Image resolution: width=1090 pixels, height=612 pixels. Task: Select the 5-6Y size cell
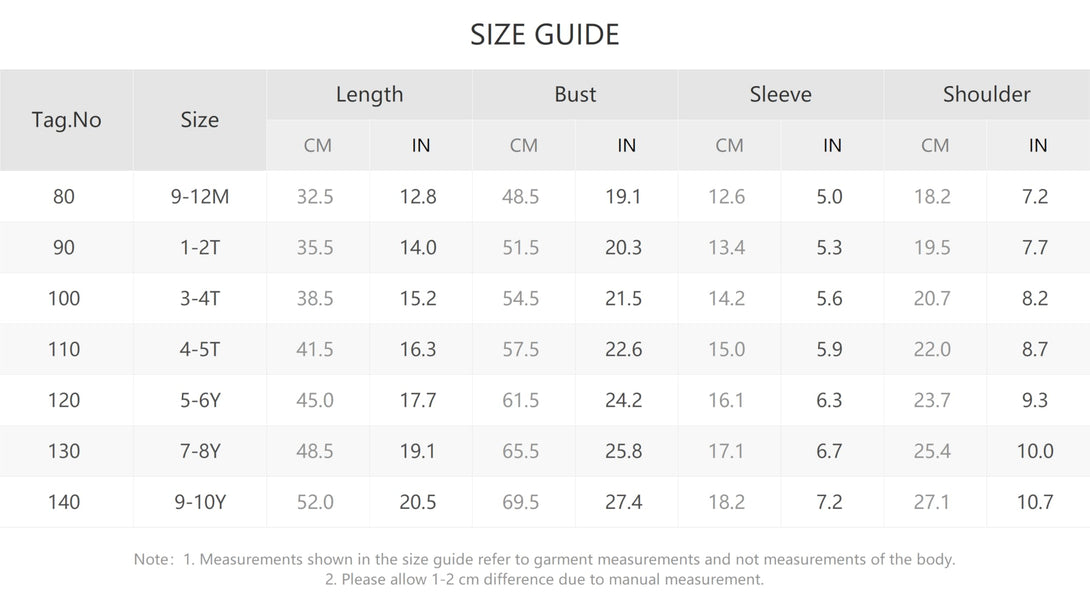(200, 400)
